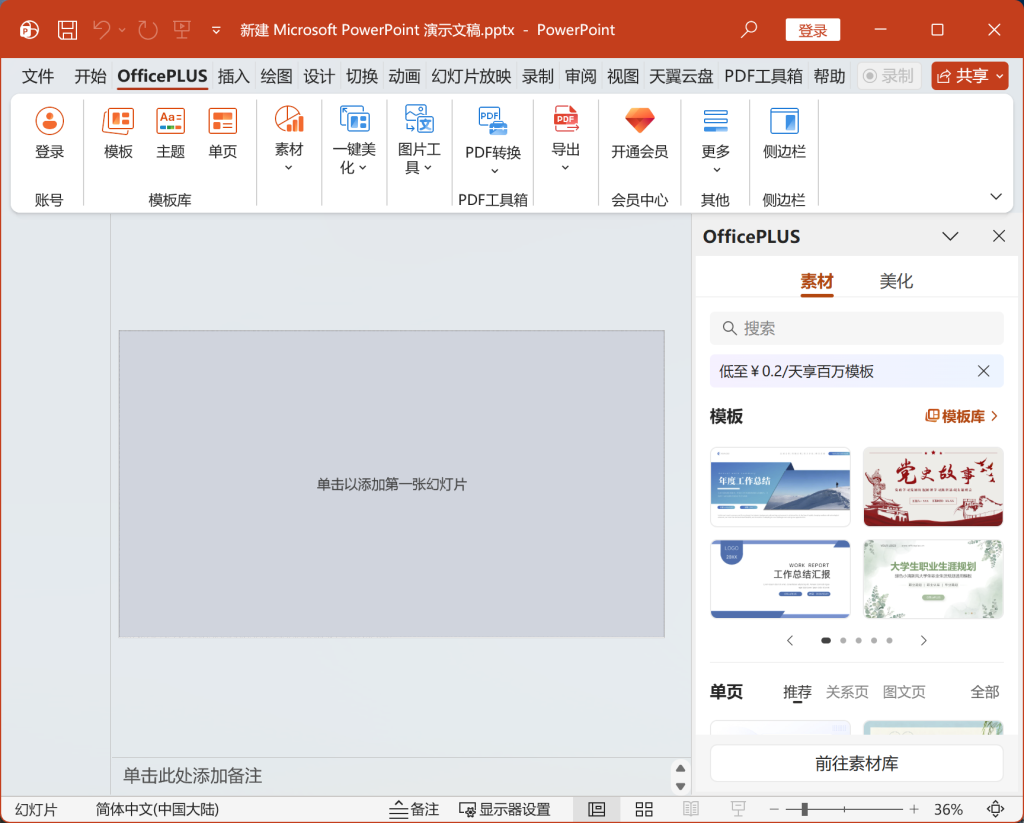
Task: Switch to slide sorter view
Action: click(x=644, y=809)
